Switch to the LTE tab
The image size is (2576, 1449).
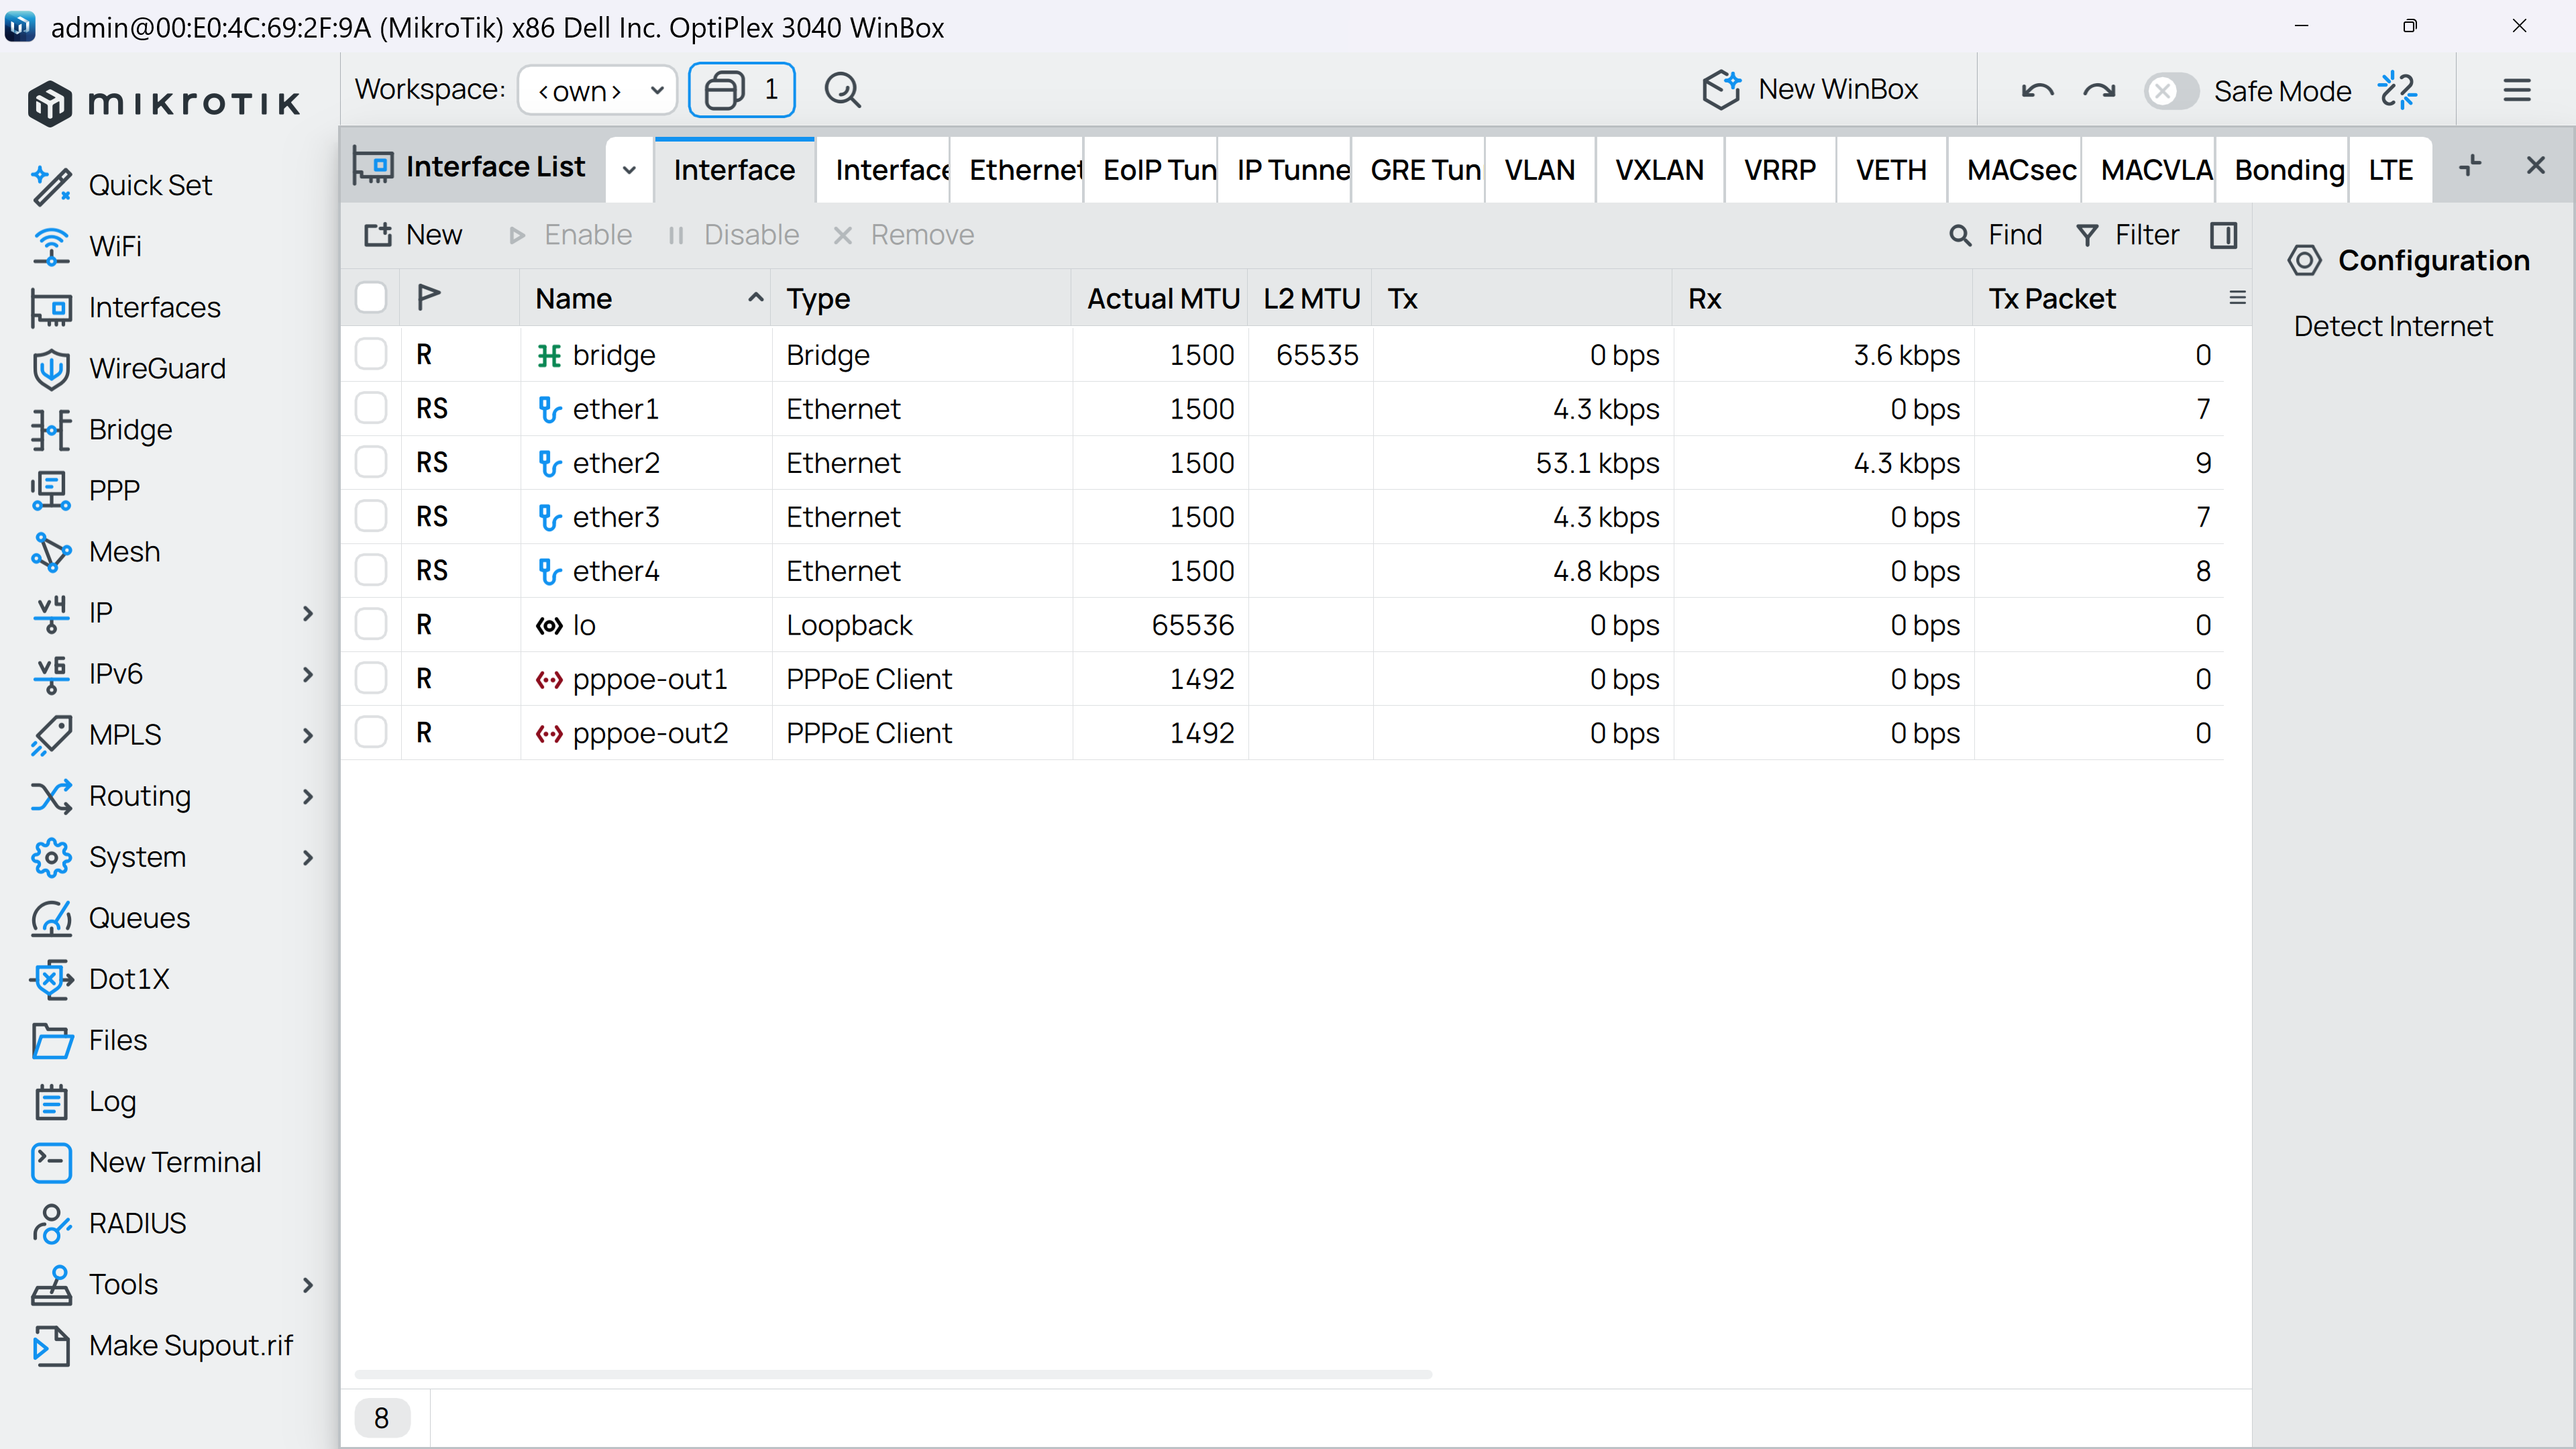click(x=2390, y=170)
